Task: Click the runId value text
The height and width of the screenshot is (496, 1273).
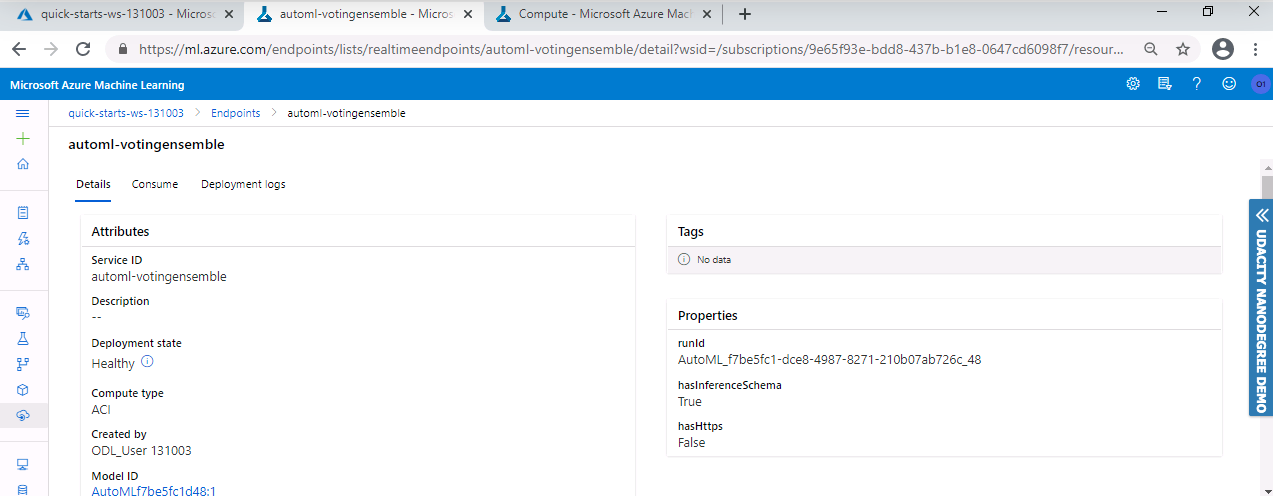Action: point(829,360)
